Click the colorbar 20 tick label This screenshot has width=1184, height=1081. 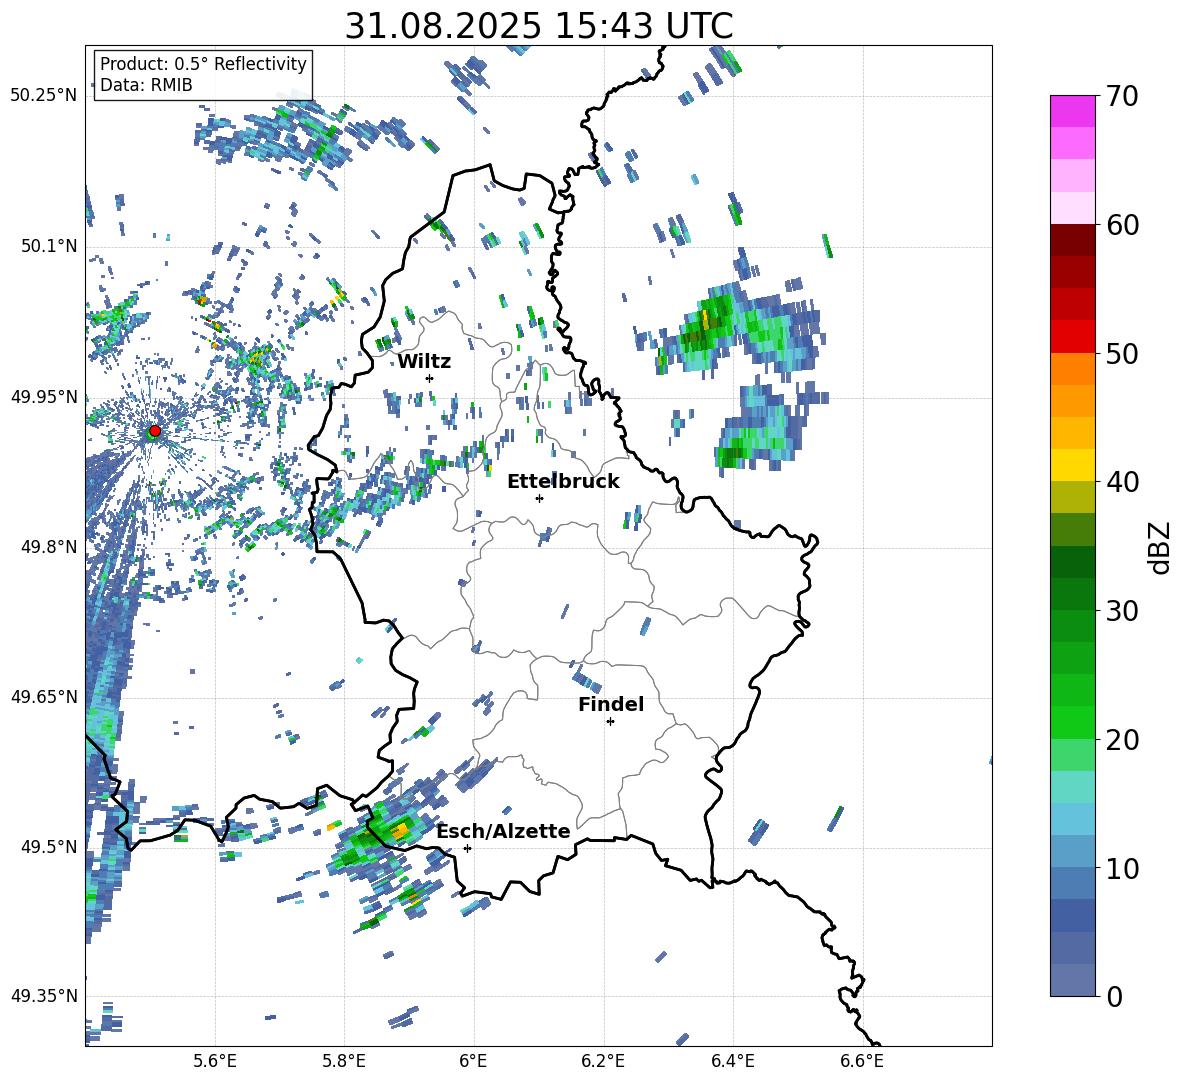(1122, 739)
